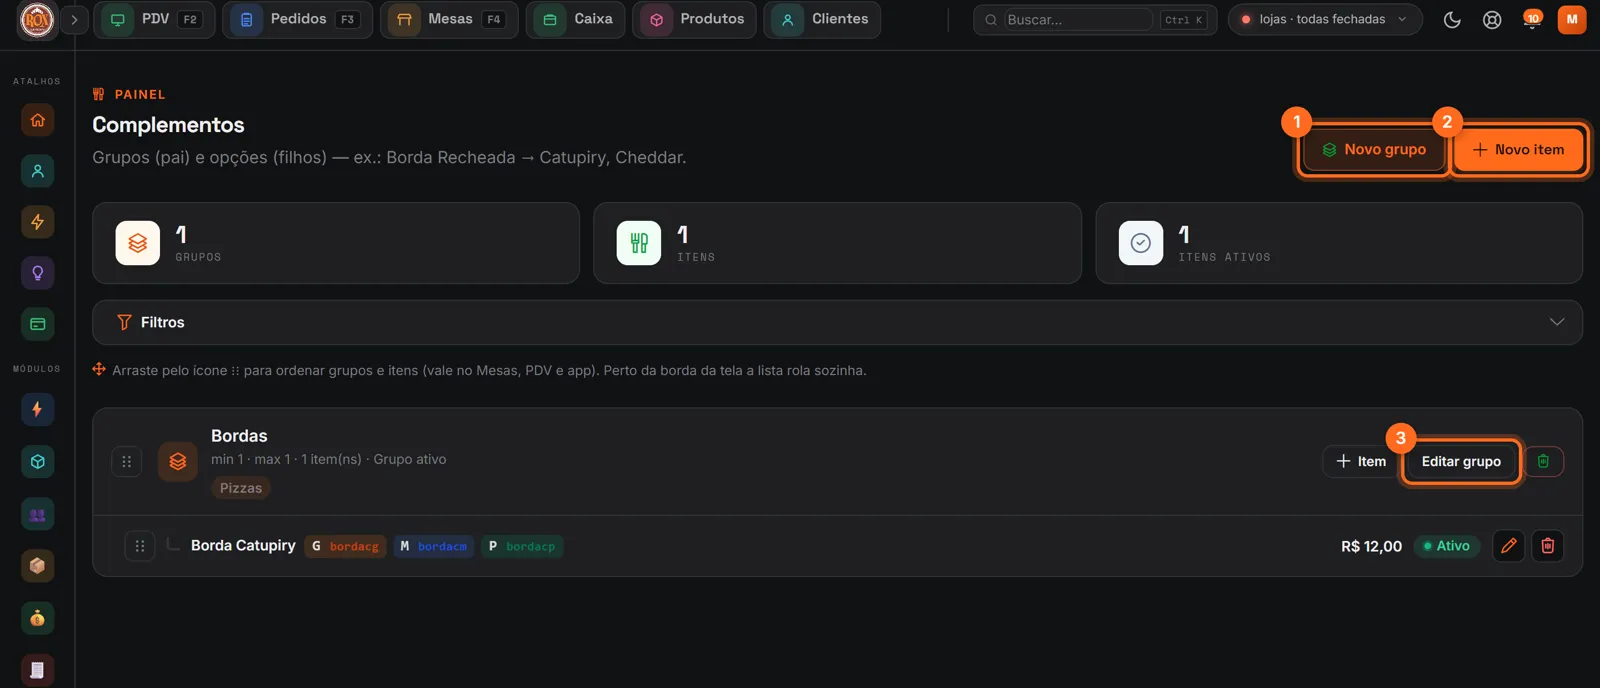1600x688 pixels.
Task: Toggle dark mode moon icon
Action: 1452,19
